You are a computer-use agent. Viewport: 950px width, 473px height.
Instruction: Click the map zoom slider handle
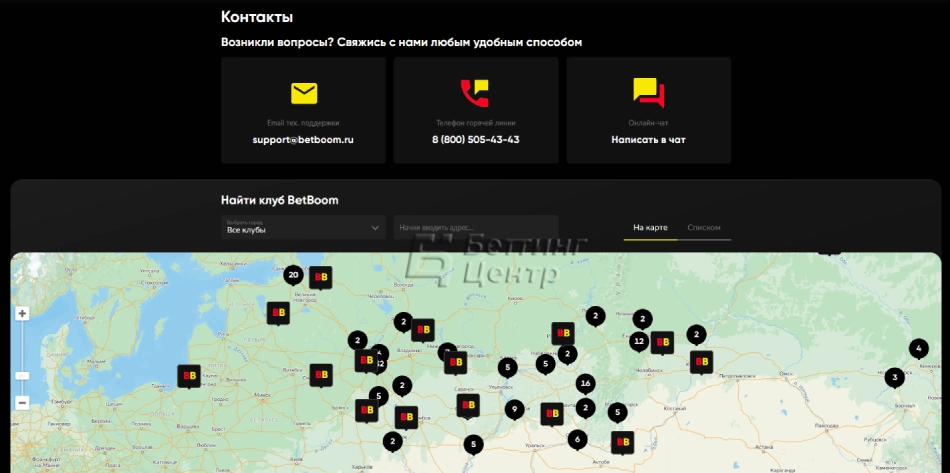[x=22, y=376]
